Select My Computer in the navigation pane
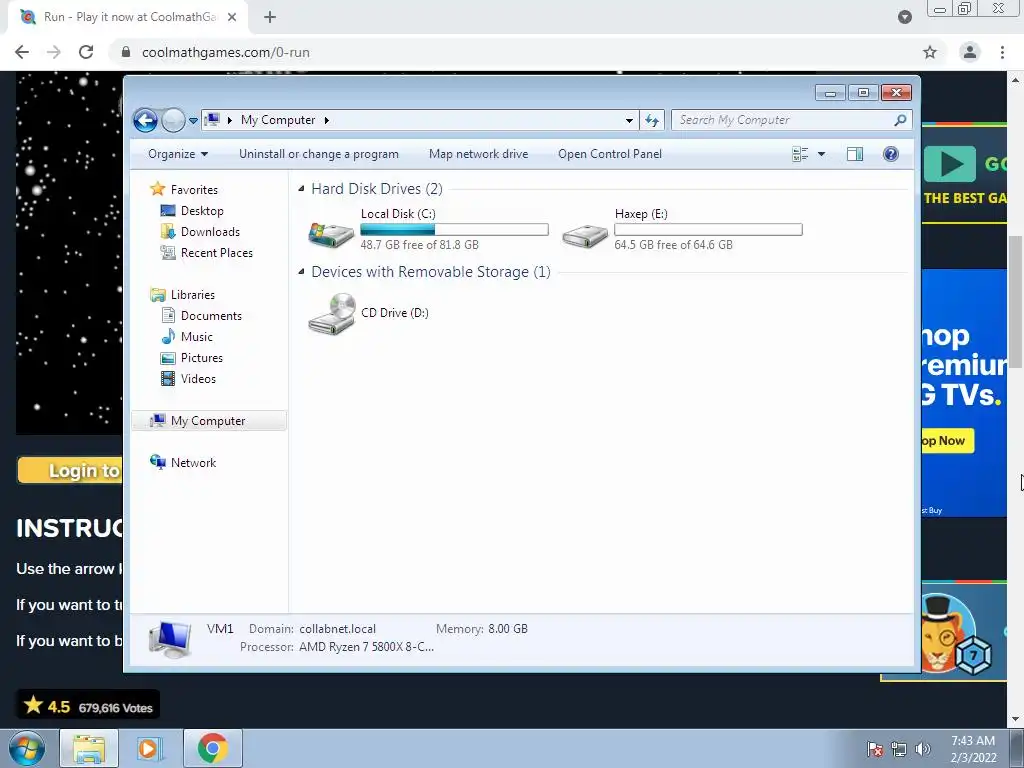Screen dimensions: 1024x768 [x=209, y=421]
